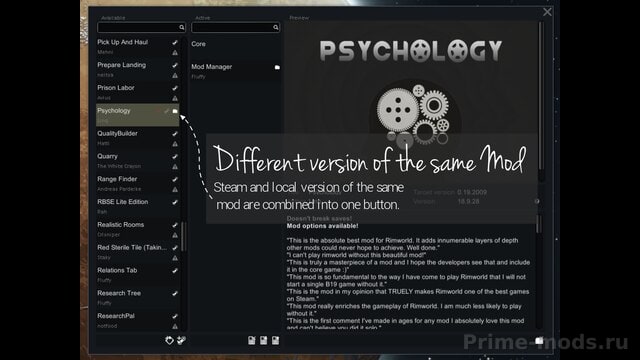Click warning triangle on Realistic Rooms row
The height and width of the screenshot is (360, 640).
pos(175,236)
